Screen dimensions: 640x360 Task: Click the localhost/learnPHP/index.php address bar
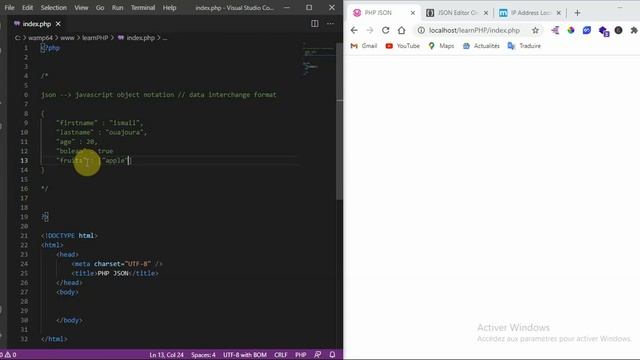point(474,30)
